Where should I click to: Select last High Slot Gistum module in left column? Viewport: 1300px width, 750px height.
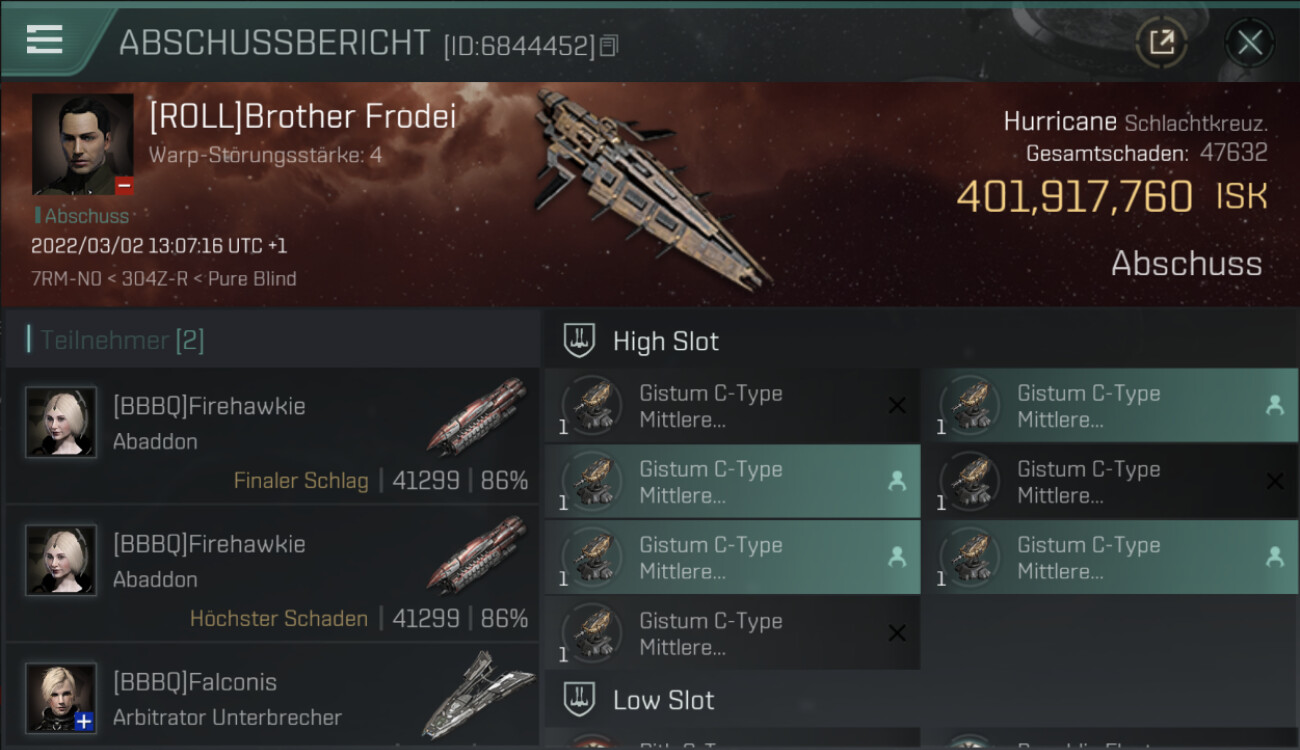(732, 634)
